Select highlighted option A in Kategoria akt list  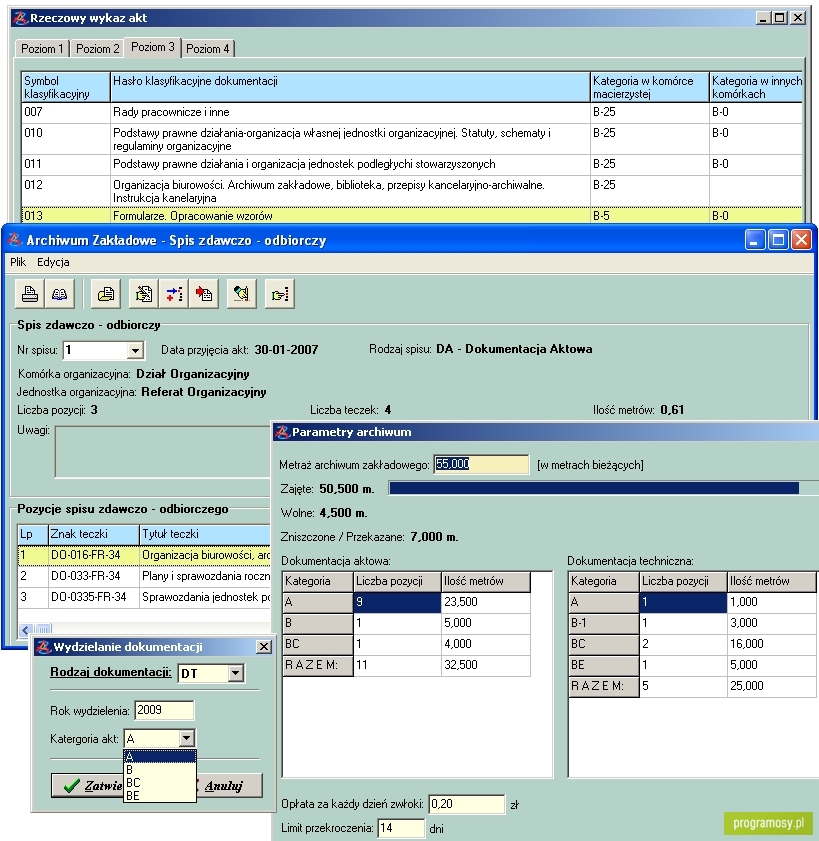click(x=160, y=757)
